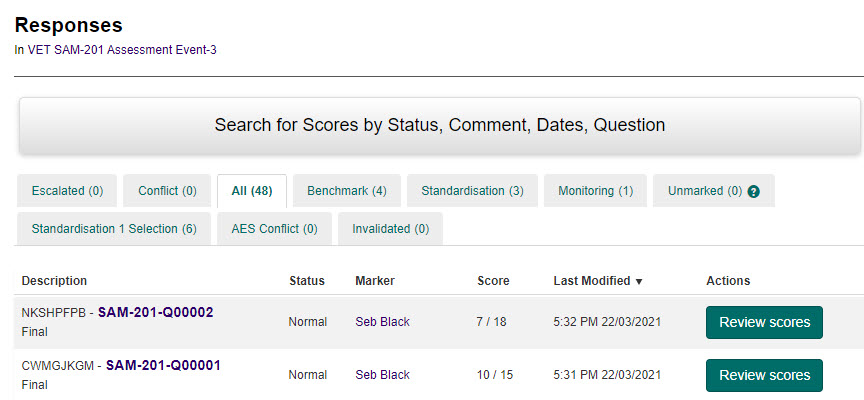
Task: Click the Last Modified sort arrow
Action: (x=639, y=281)
